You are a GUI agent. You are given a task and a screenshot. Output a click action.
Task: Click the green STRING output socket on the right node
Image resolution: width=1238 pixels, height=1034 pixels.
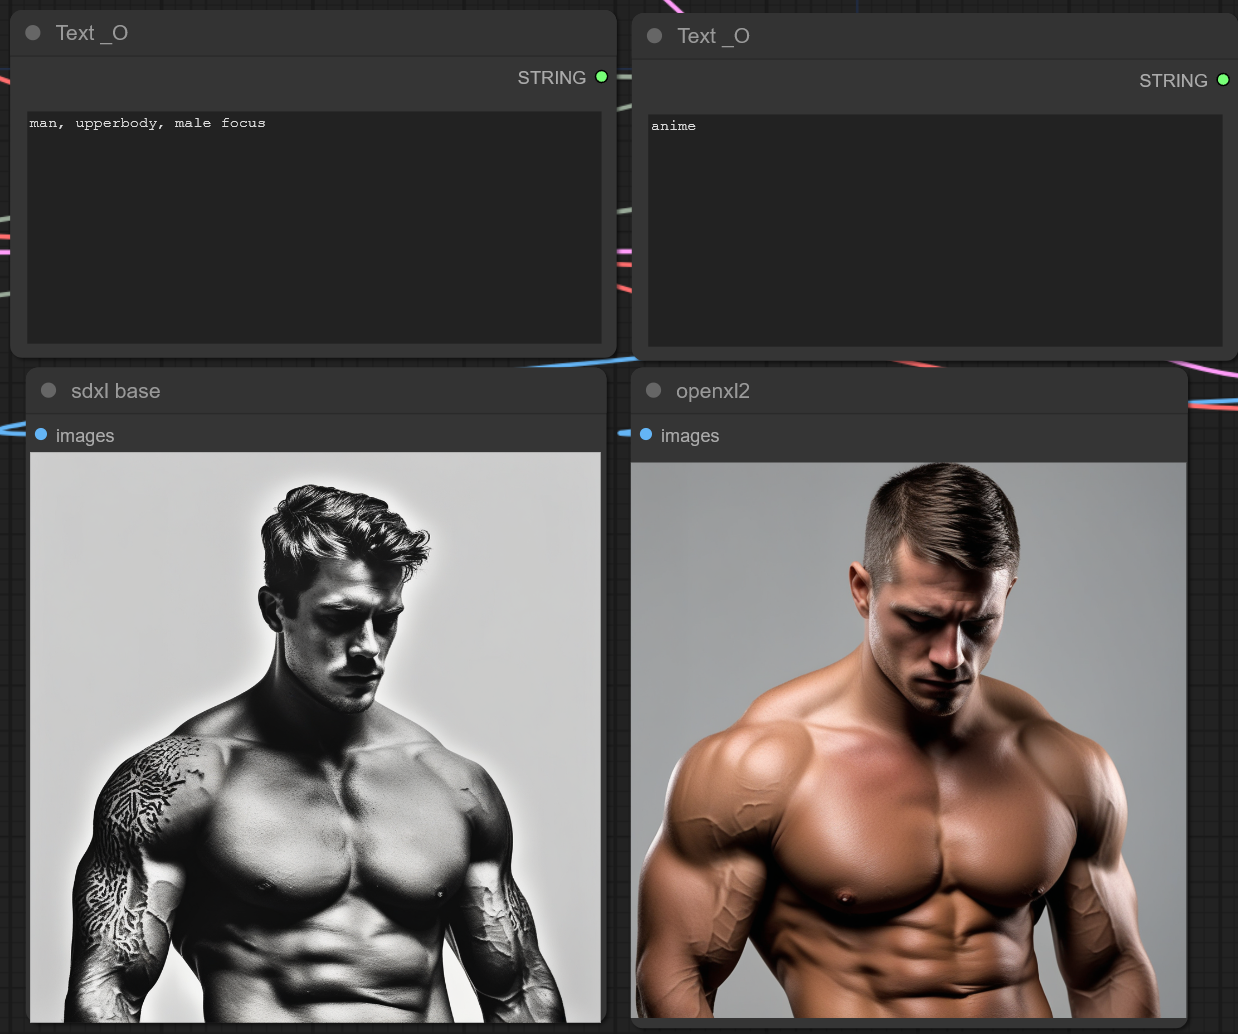[x=1223, y=80]
